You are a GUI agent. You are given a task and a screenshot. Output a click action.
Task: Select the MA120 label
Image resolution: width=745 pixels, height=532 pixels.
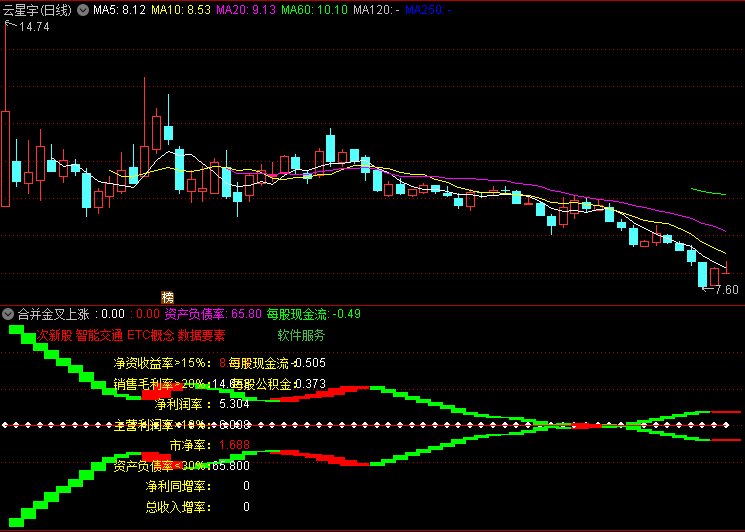point(376,10)
